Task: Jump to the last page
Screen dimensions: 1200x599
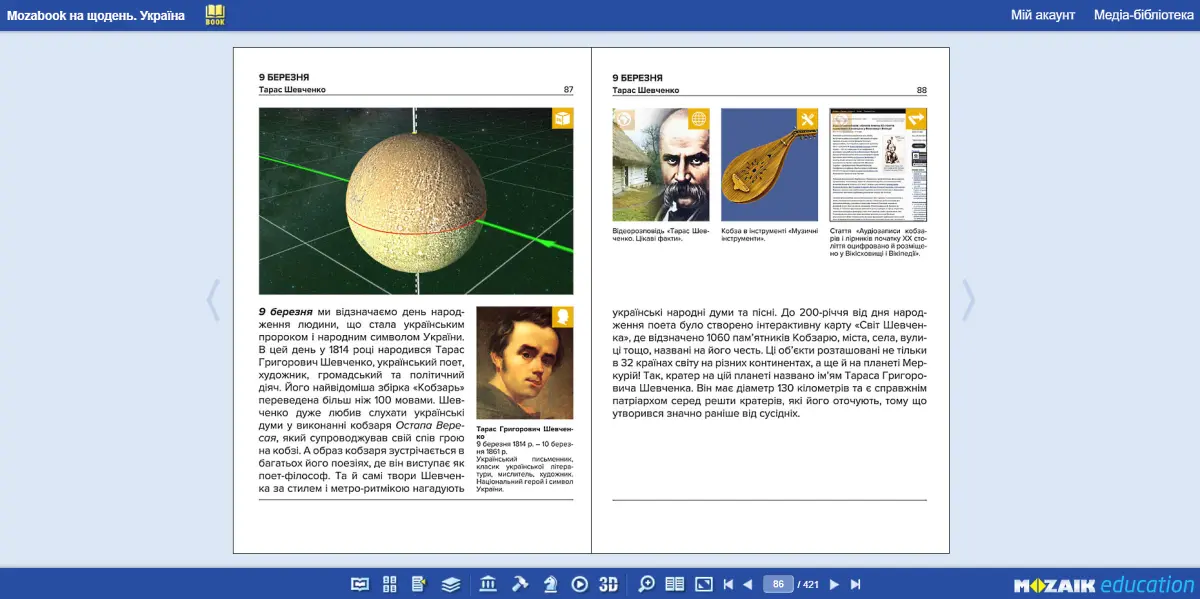Action: pyautogui.click(x=856, y=584)
